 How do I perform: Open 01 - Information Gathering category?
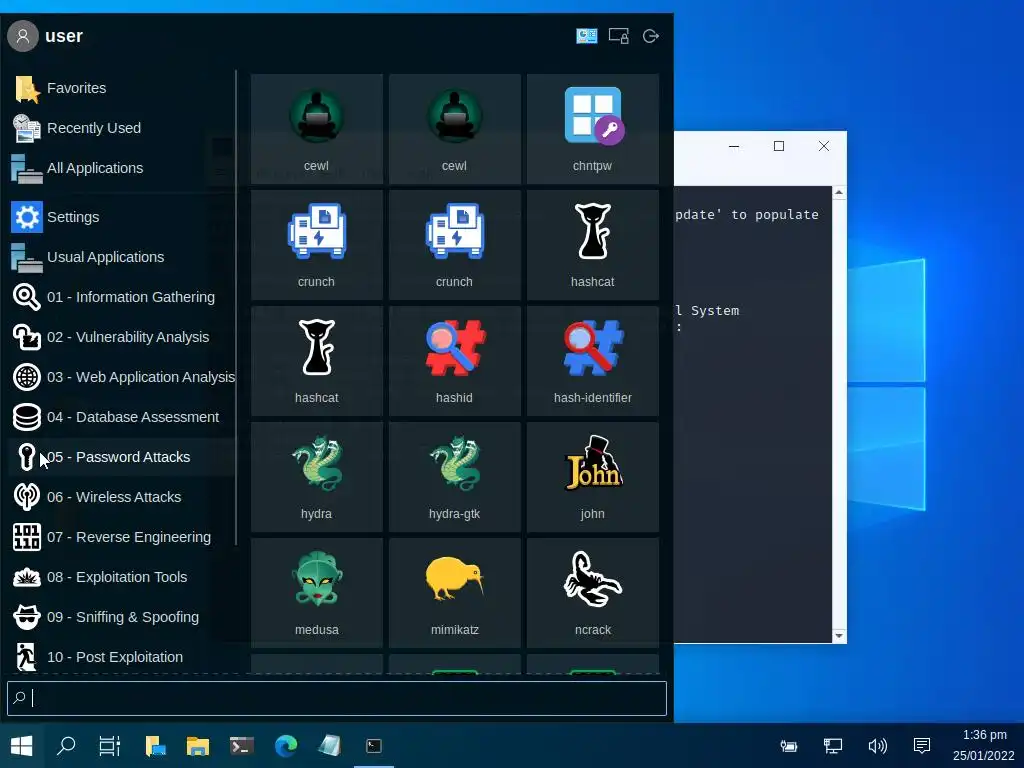pos(121,297)
